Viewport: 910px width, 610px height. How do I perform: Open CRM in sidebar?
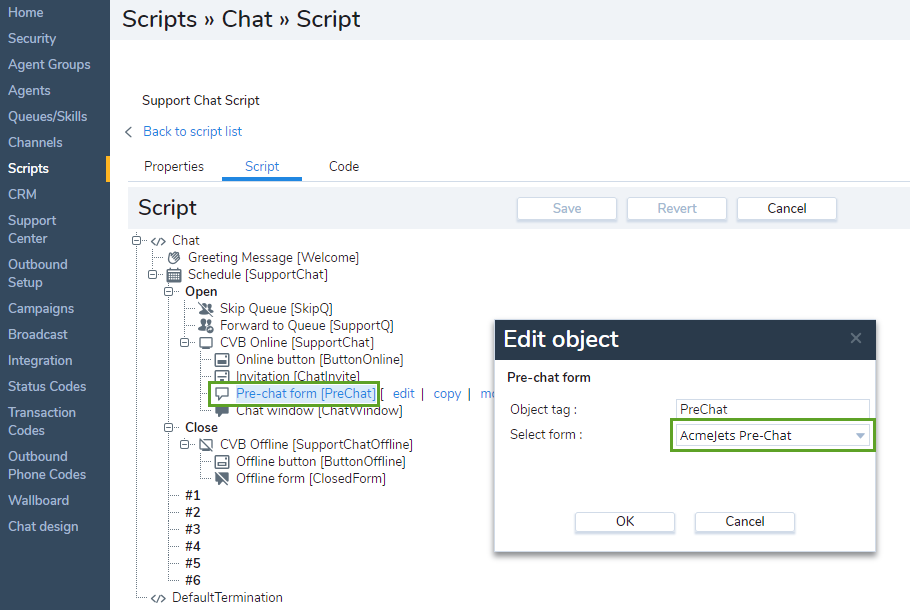(x=22, y=194)
